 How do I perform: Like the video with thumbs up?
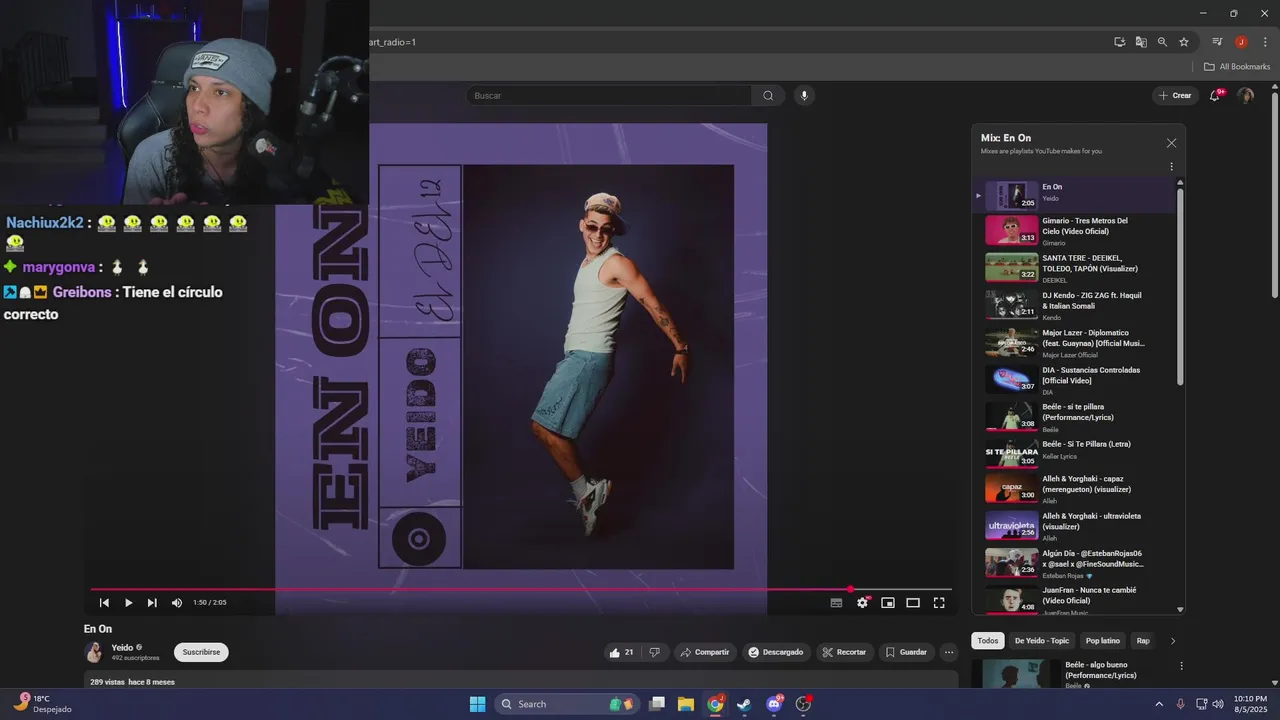[x=621, y=652]
